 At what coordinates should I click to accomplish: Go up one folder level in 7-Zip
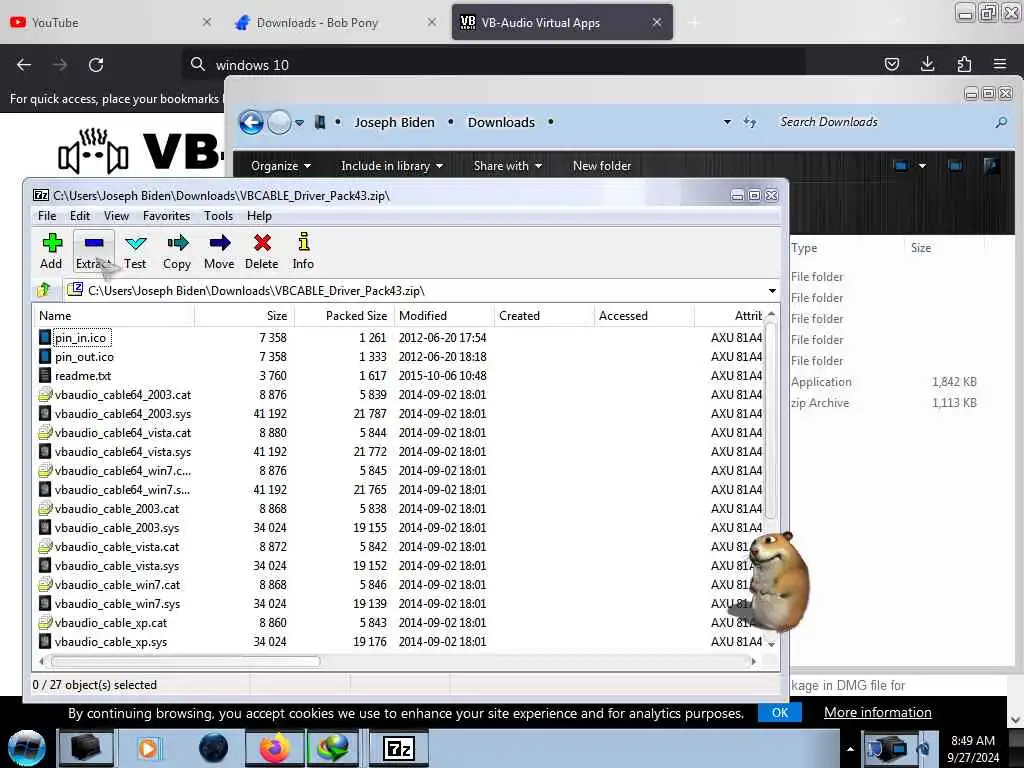click(x=44, y=290)
